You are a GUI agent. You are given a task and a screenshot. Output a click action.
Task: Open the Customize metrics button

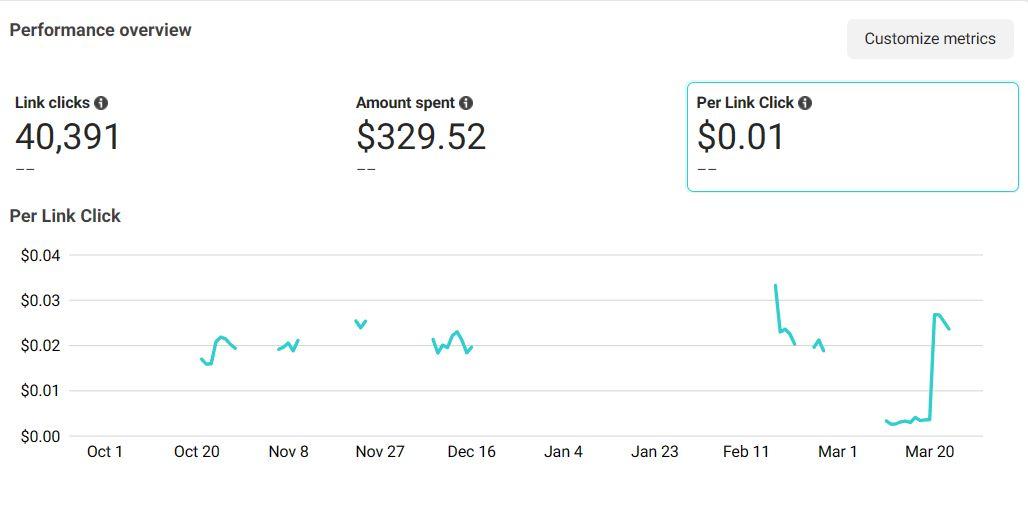click(x=930, y=39)
